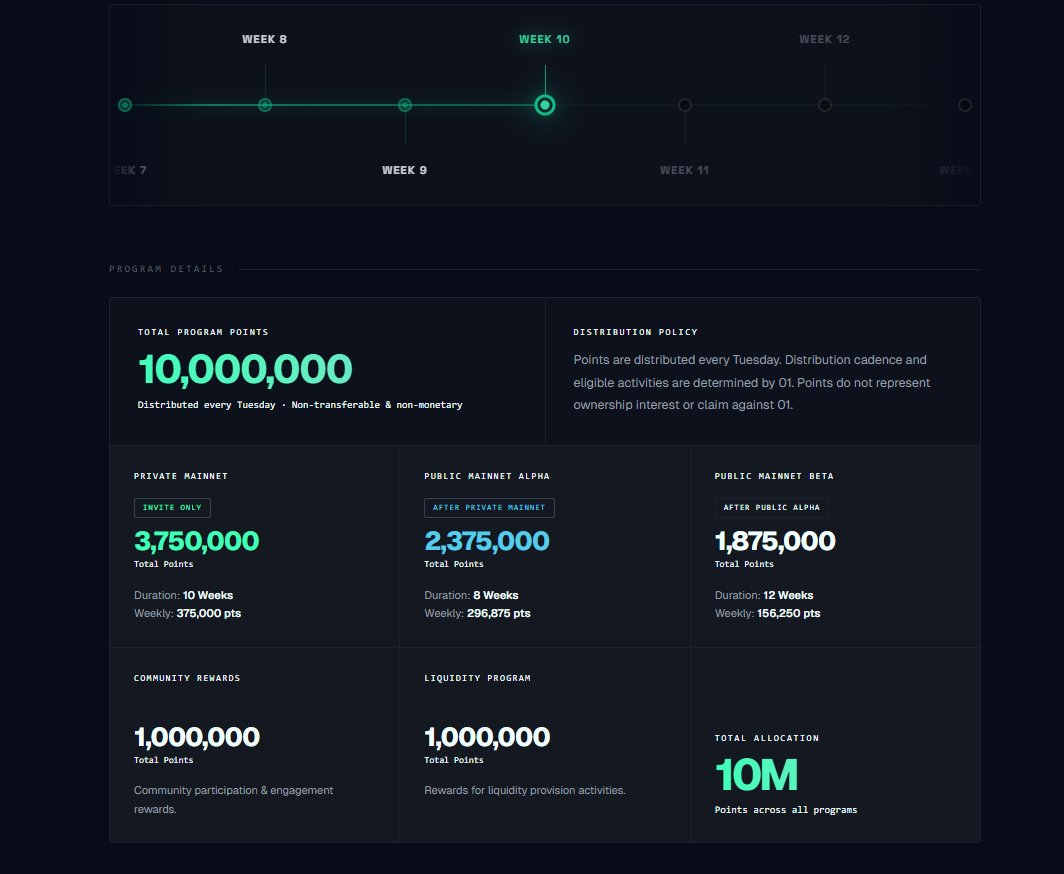Click the PUBLIC MAINNET ALPHA heading

point(487,476)
